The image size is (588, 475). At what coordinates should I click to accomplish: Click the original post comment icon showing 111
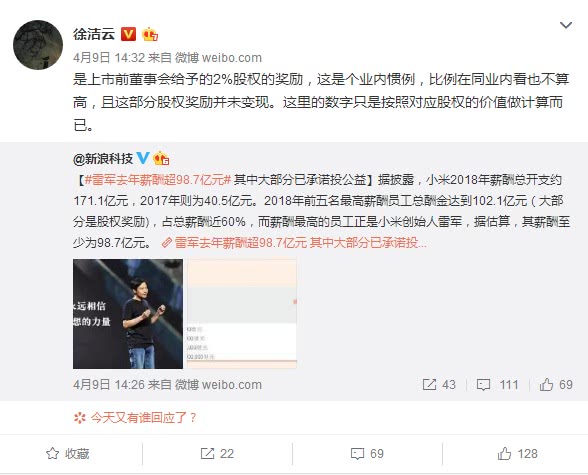498,385
